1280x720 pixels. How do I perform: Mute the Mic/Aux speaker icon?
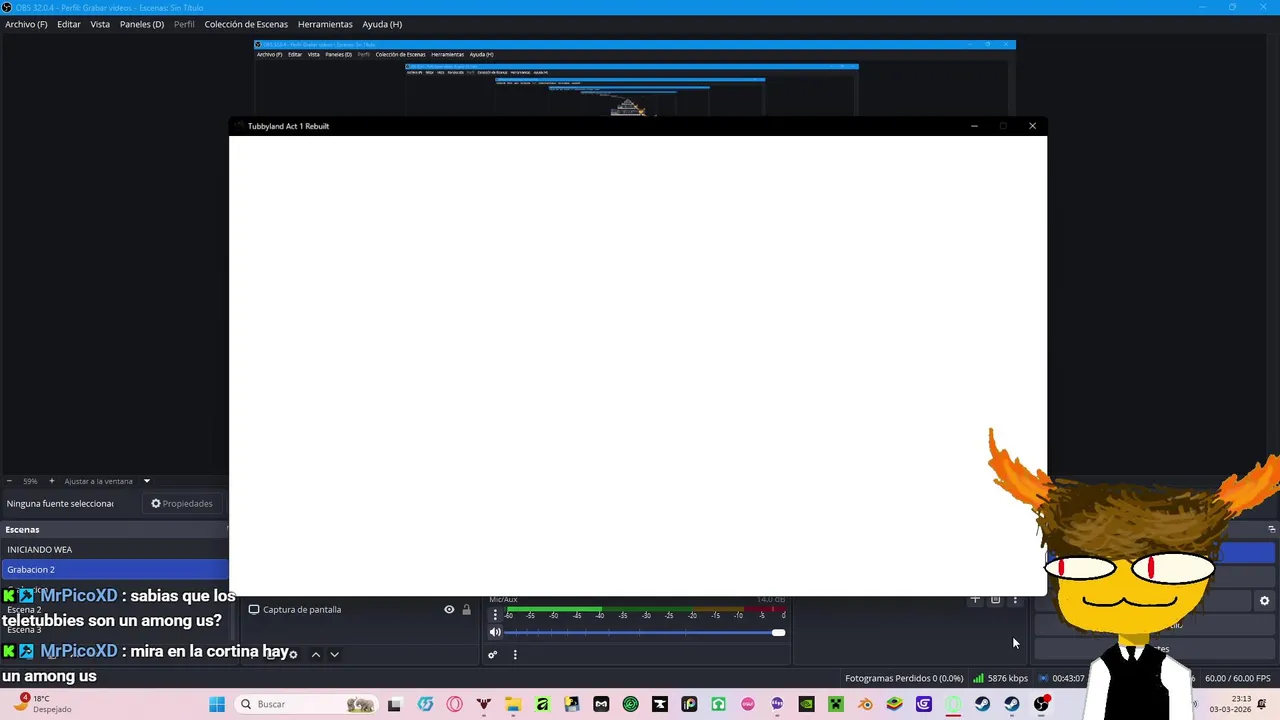click(x=495, y=632)
